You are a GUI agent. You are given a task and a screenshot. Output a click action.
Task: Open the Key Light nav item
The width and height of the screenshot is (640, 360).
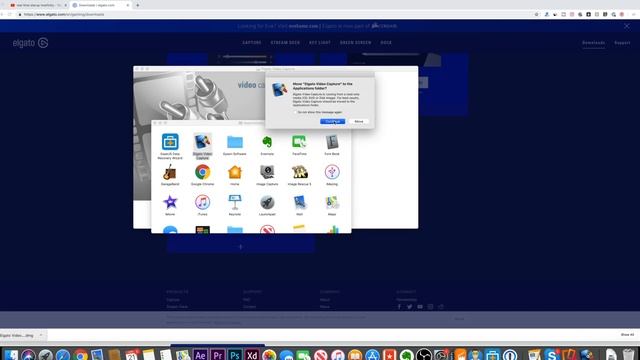(x=320, y=42)
